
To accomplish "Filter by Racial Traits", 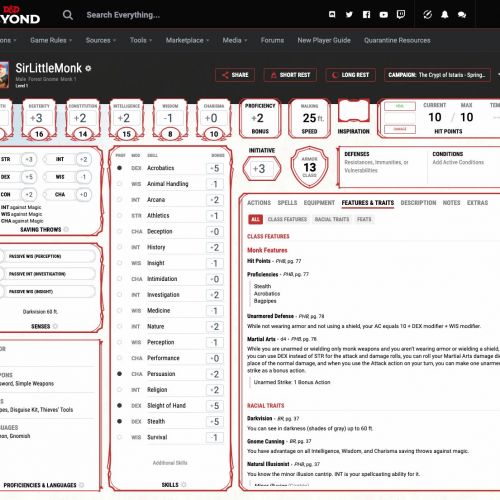I will [x=332, y=219].
